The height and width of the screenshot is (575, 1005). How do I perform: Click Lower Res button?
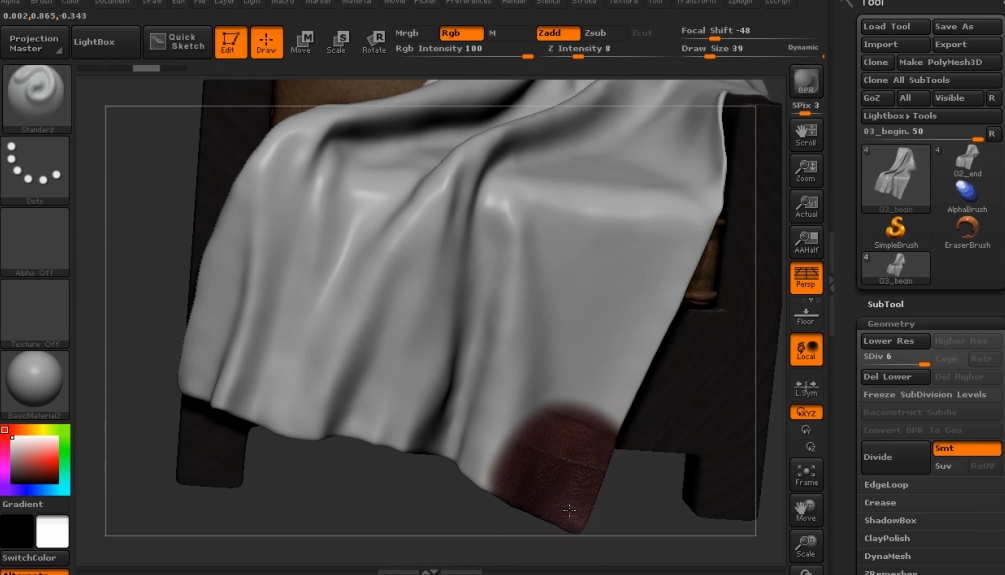point(895,341)
